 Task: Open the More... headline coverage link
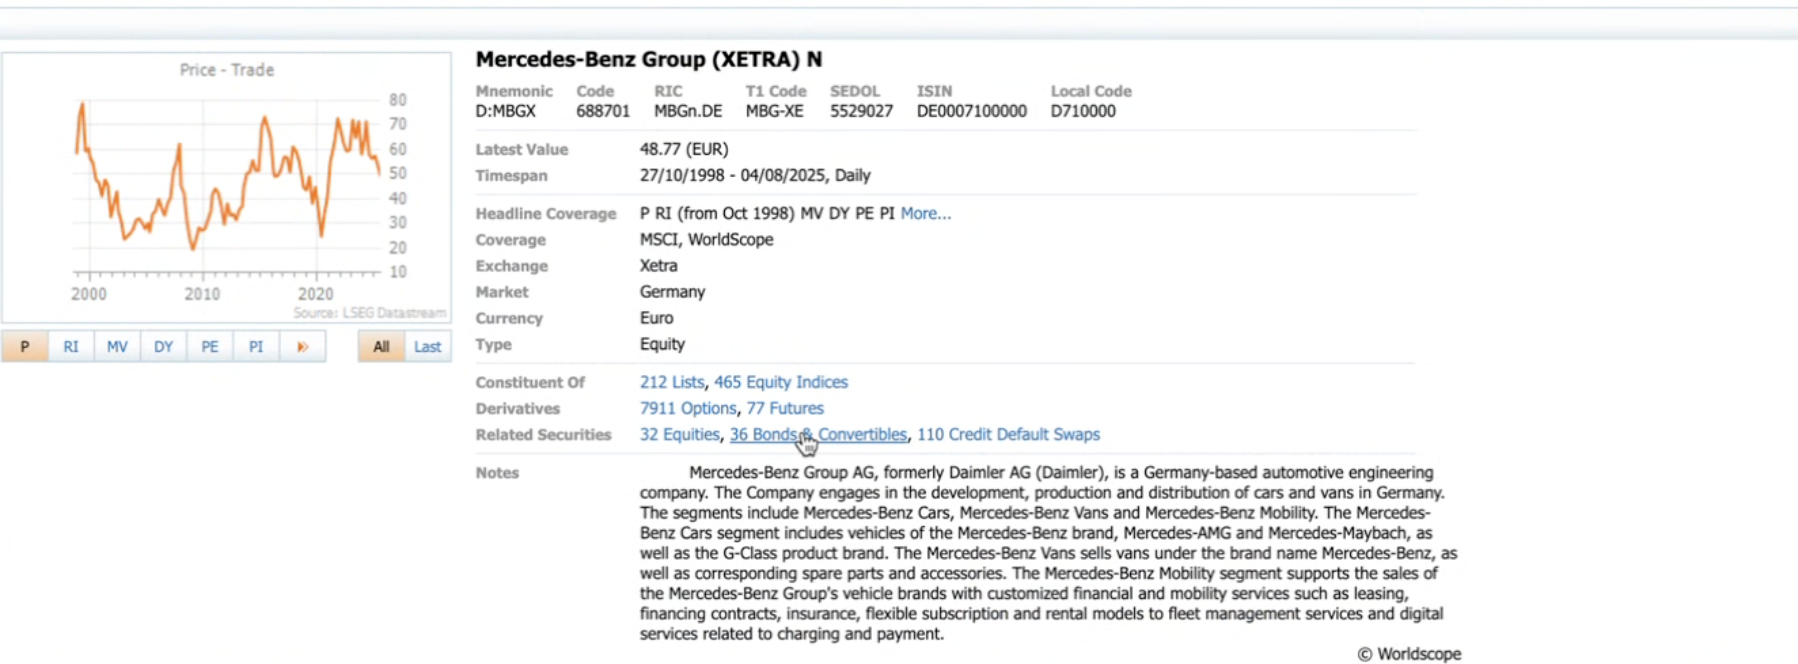pos(926,213)
